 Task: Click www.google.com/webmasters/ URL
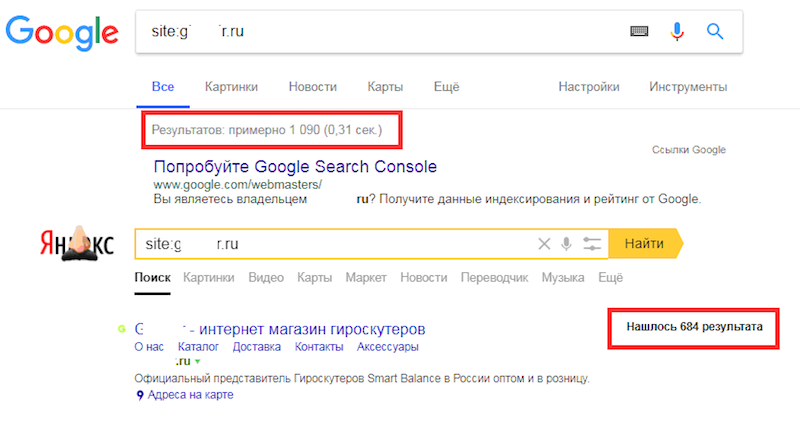[x=237, y=184]
